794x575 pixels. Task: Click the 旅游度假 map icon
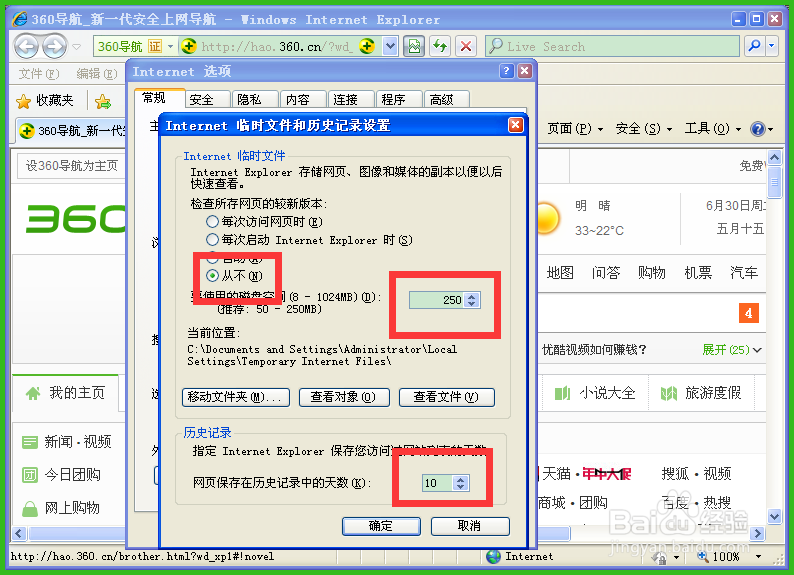point(669,393)
